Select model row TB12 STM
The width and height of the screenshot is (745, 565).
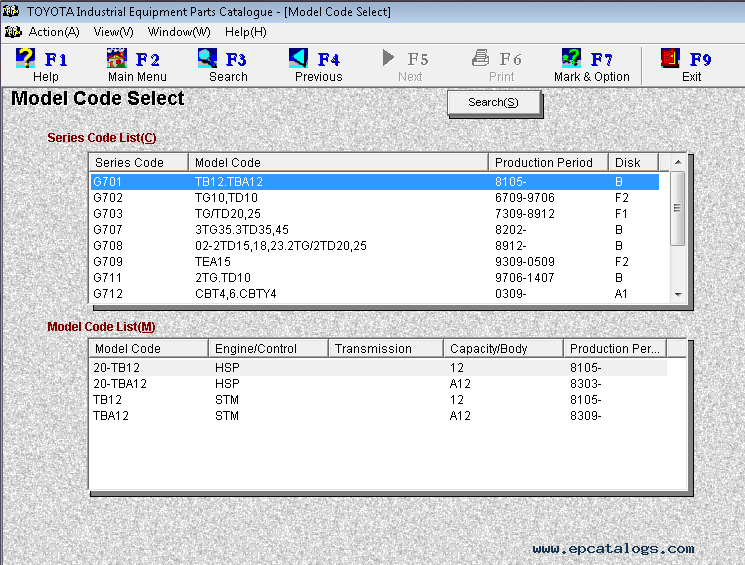point(379,400)
